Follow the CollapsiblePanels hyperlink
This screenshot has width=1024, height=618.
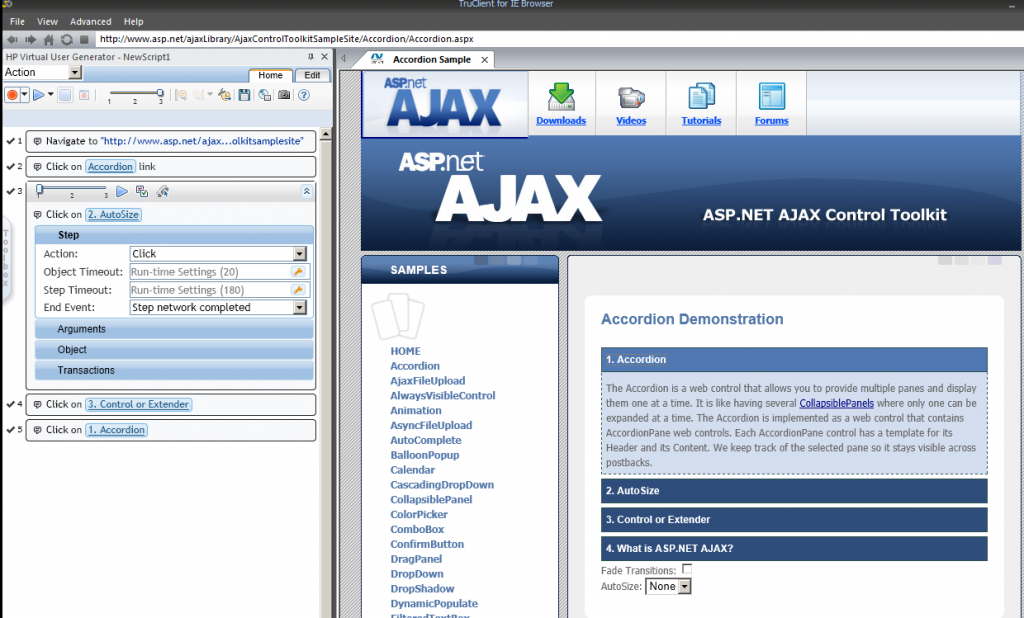tap(837, 403)
